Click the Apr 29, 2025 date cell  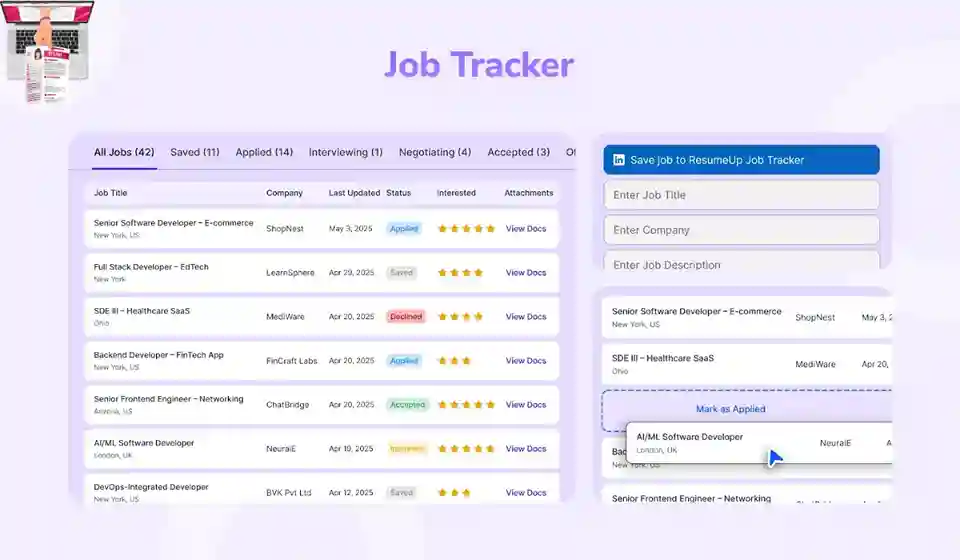tap(351, 272)
